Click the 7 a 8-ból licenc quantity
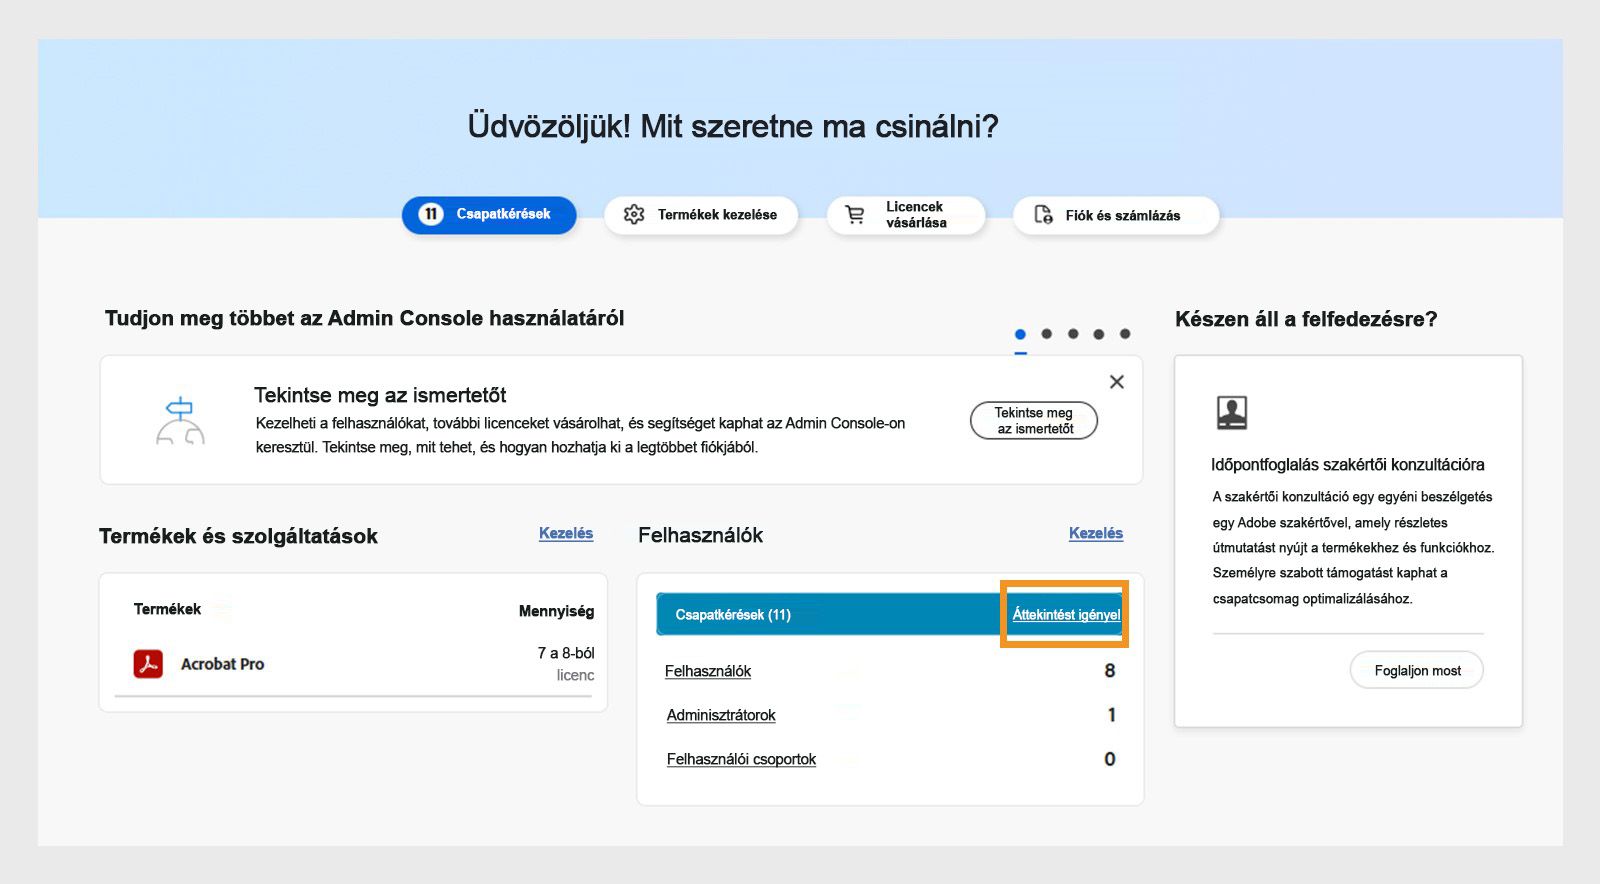The image size is (1600, 884). pyautogui.click(x=566, y=664)
